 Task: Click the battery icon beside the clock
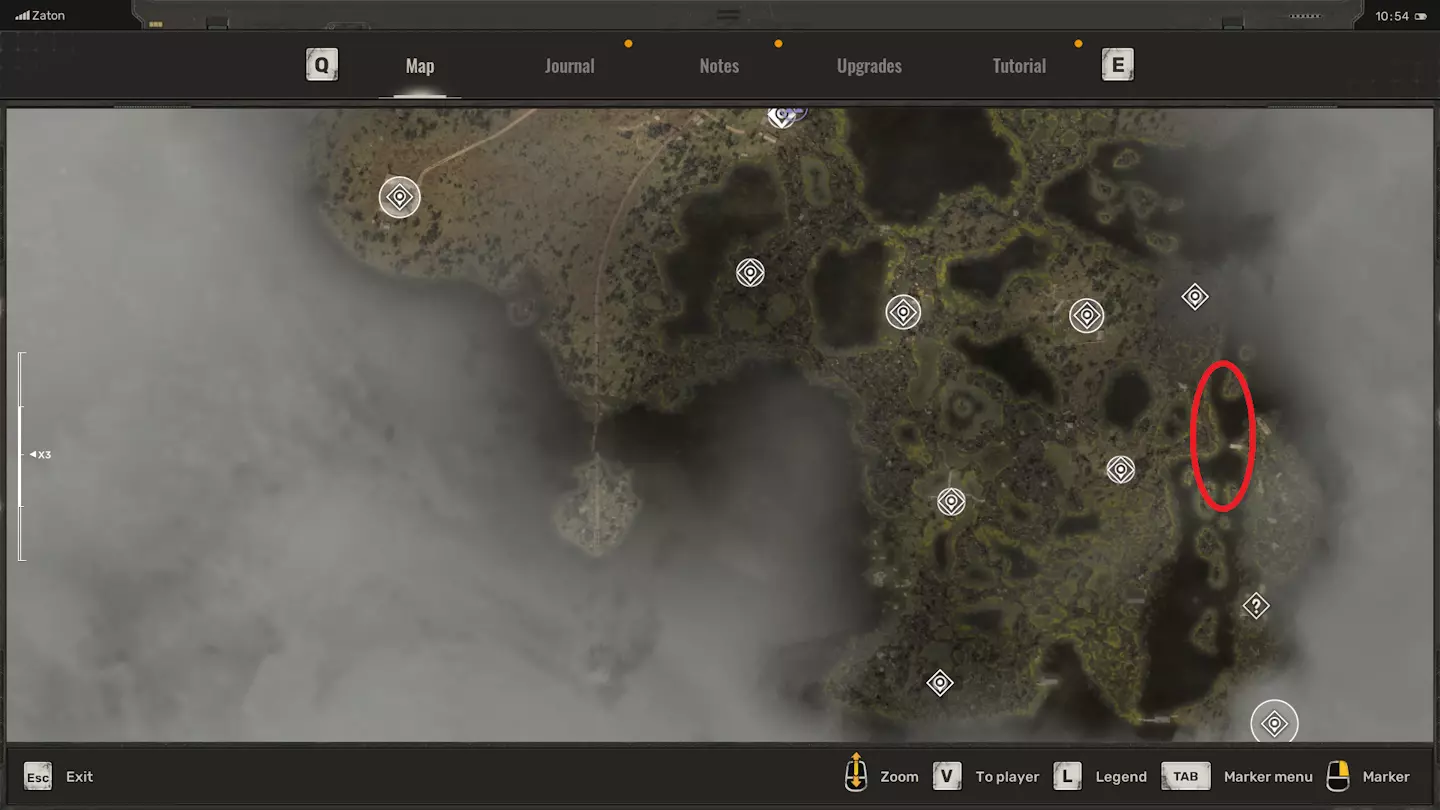pos(1421,16)
